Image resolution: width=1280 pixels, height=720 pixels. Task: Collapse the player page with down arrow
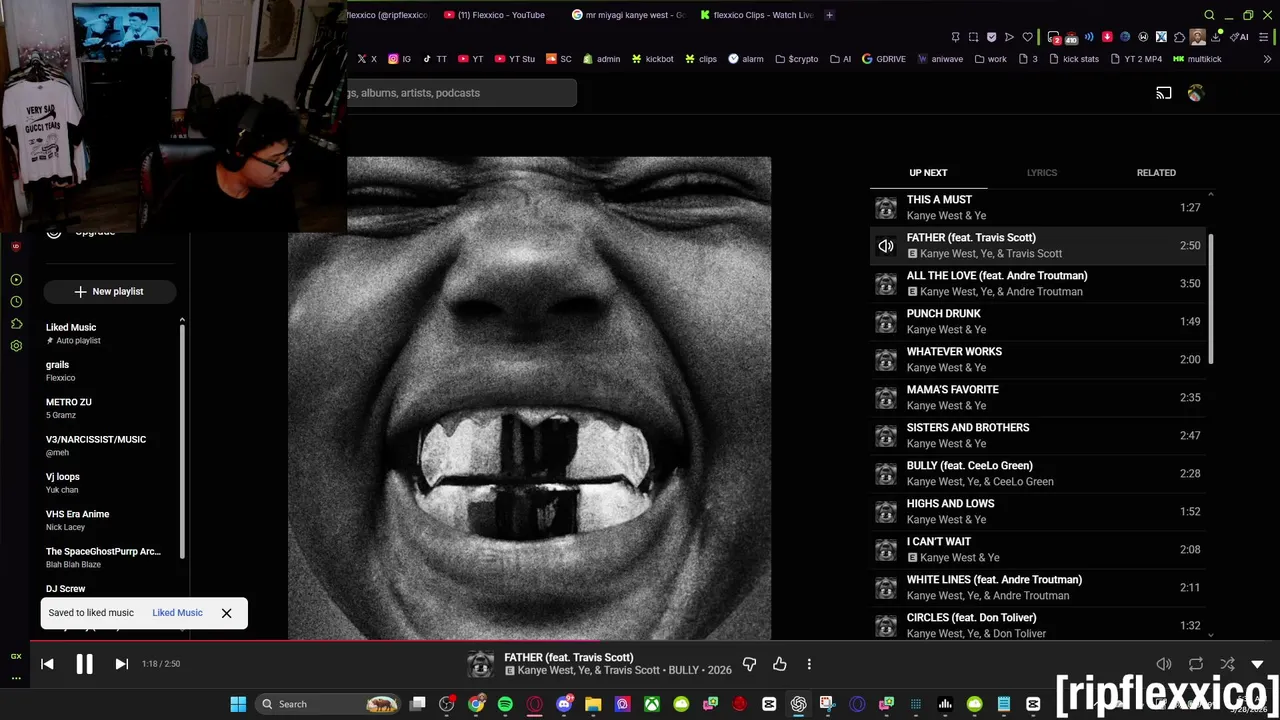1257,664
